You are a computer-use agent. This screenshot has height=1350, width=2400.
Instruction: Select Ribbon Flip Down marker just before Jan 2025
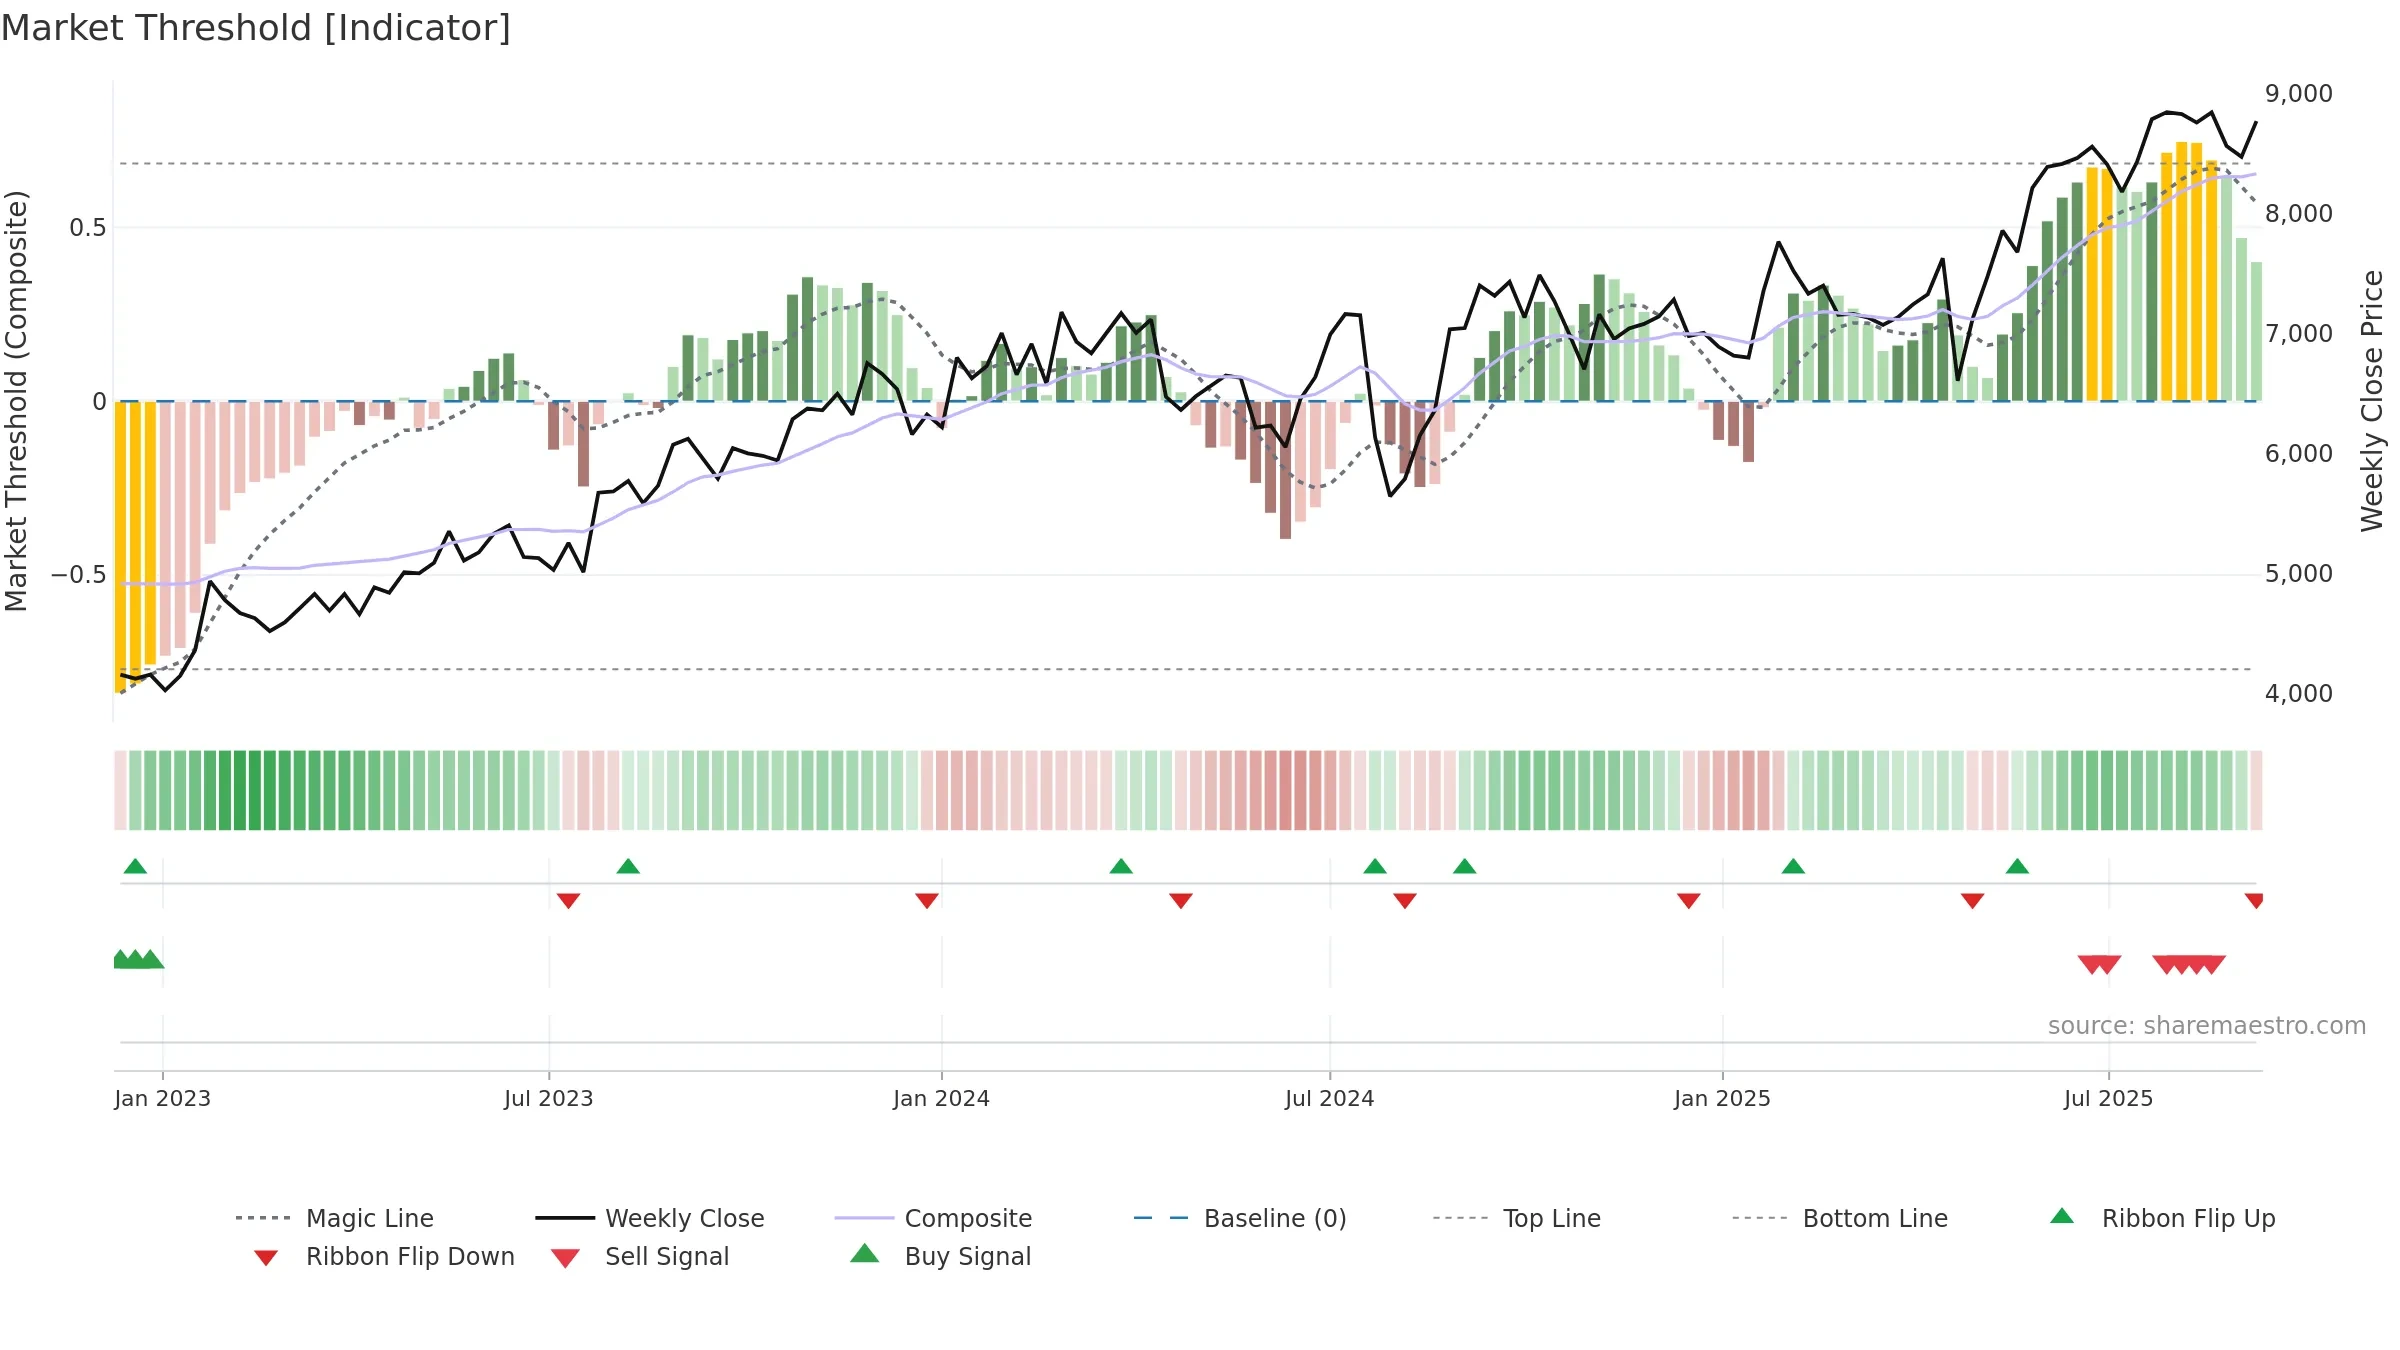tap(1689, 901)
